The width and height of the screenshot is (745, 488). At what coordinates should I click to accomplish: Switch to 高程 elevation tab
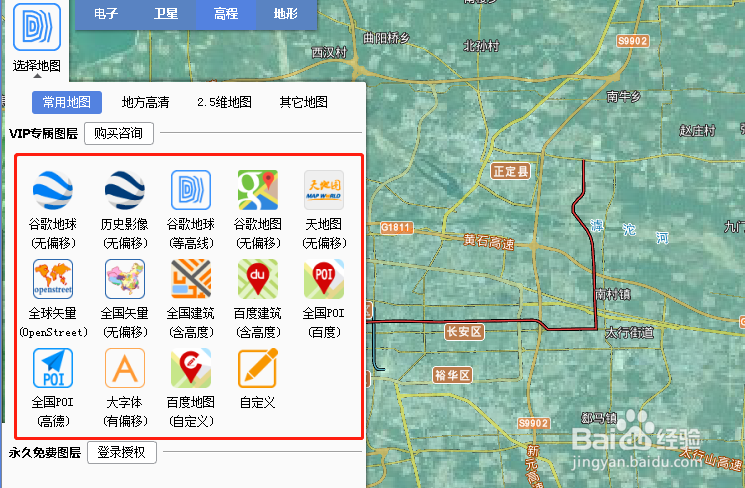point(226,14)
